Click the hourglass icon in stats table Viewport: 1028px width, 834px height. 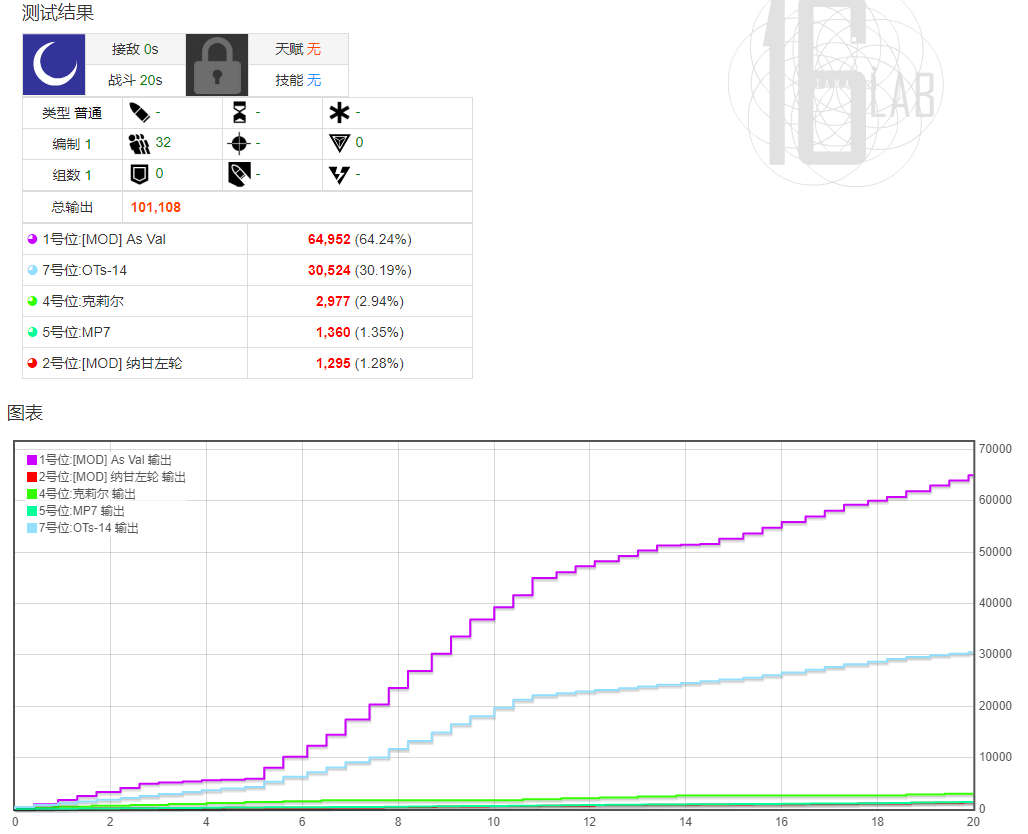(239, 112)
